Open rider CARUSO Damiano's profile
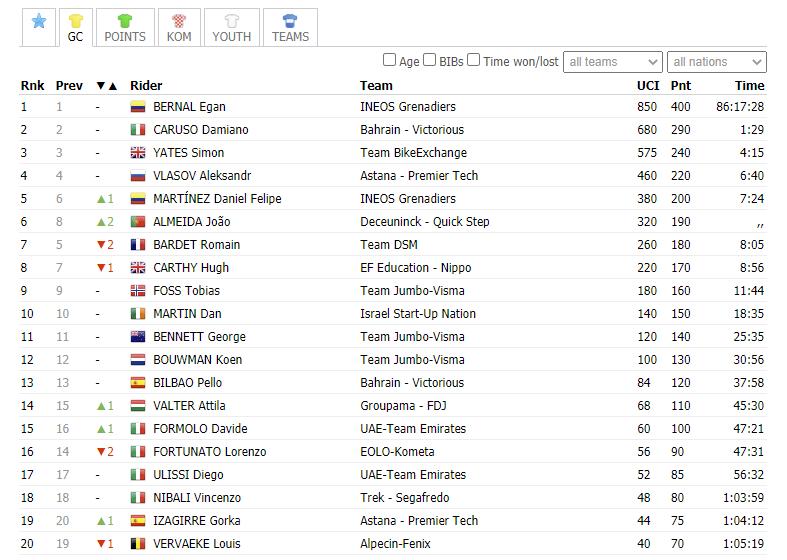 click(x=201, y=130)
